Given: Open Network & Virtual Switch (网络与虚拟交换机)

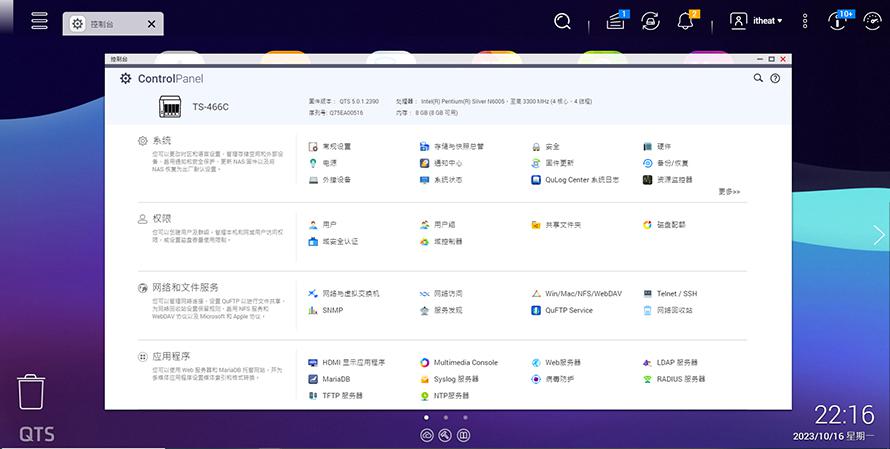Looking at the screenshot, I should click(x=344, y=293).
